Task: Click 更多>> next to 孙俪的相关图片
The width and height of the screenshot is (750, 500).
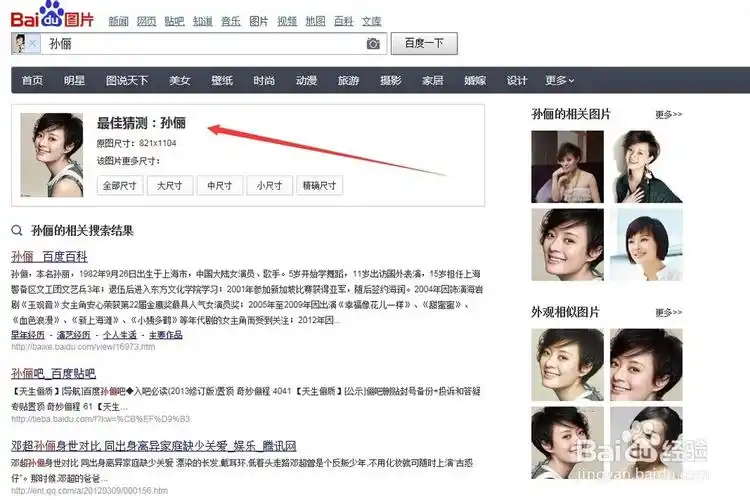Action: (x=669, y=115)
